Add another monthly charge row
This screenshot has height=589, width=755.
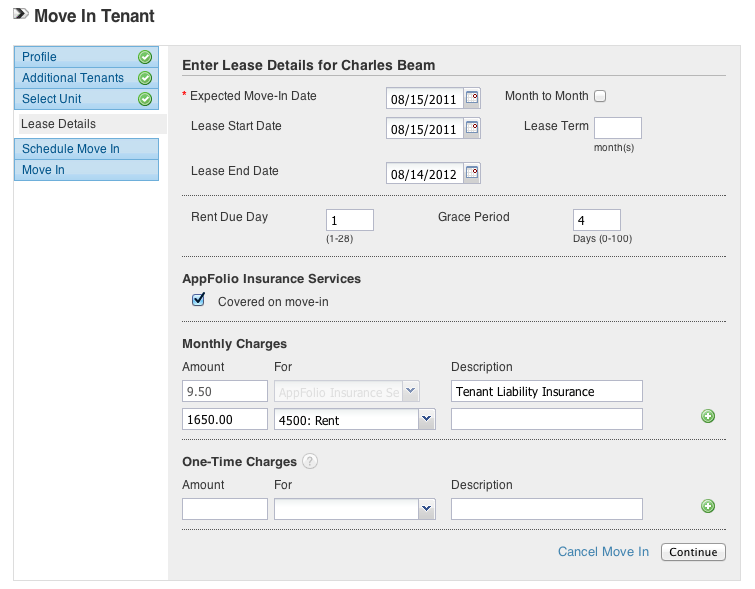coord(708,416)
